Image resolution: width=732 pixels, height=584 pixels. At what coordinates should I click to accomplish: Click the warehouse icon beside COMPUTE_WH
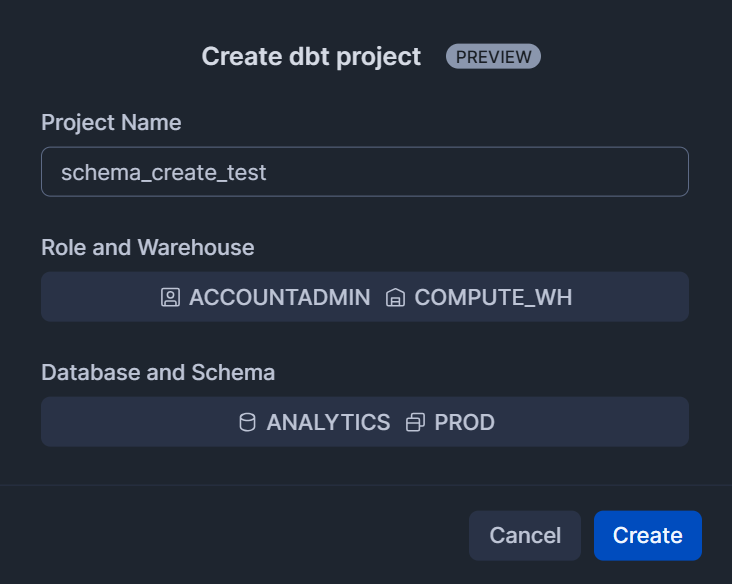(395, 297)
